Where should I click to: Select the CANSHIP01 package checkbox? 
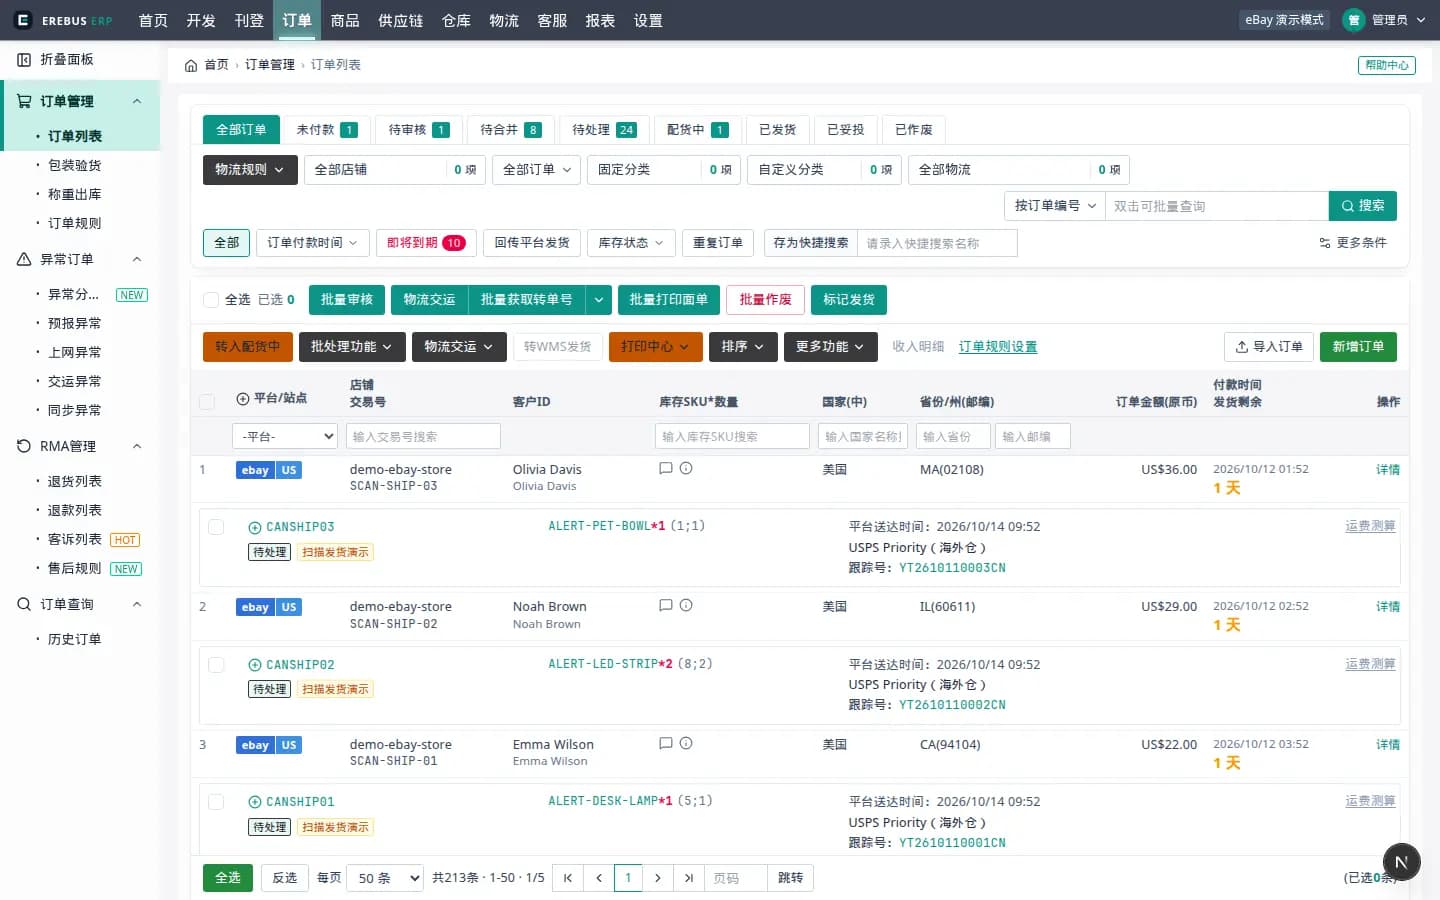[x=216, y=801]
